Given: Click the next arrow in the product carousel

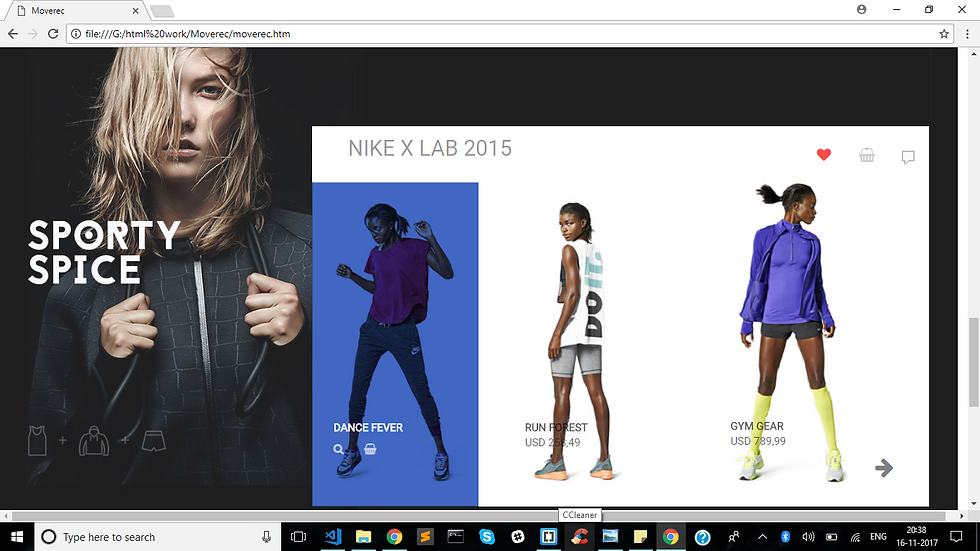Looking at the screenshot, I should [x=884, y=467].
